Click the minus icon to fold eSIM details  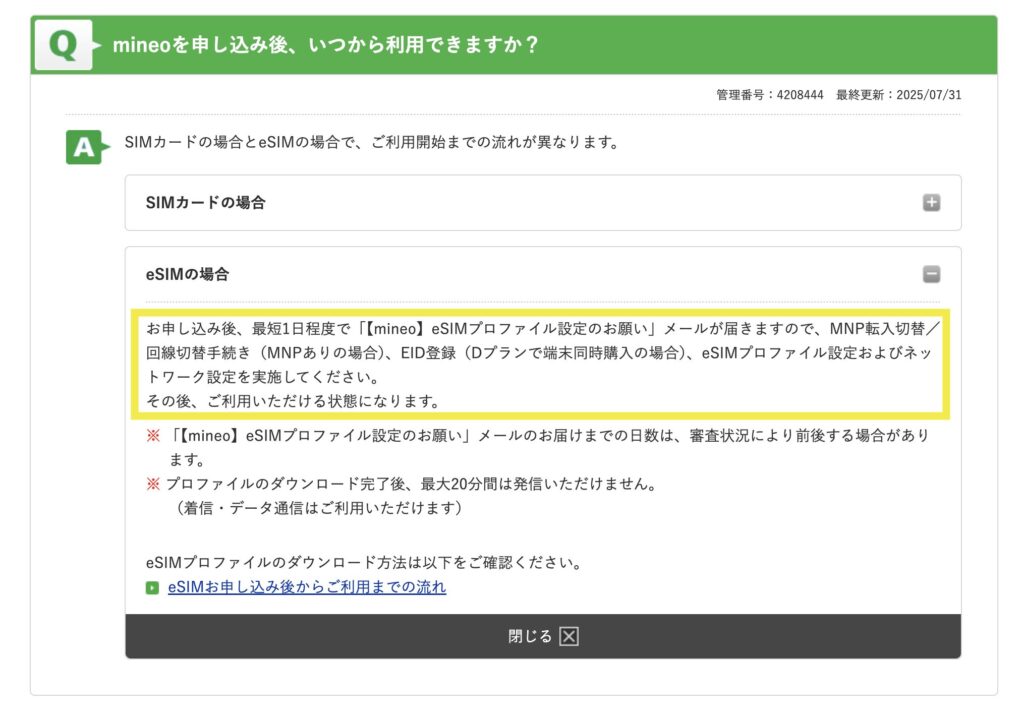[932, 274]
